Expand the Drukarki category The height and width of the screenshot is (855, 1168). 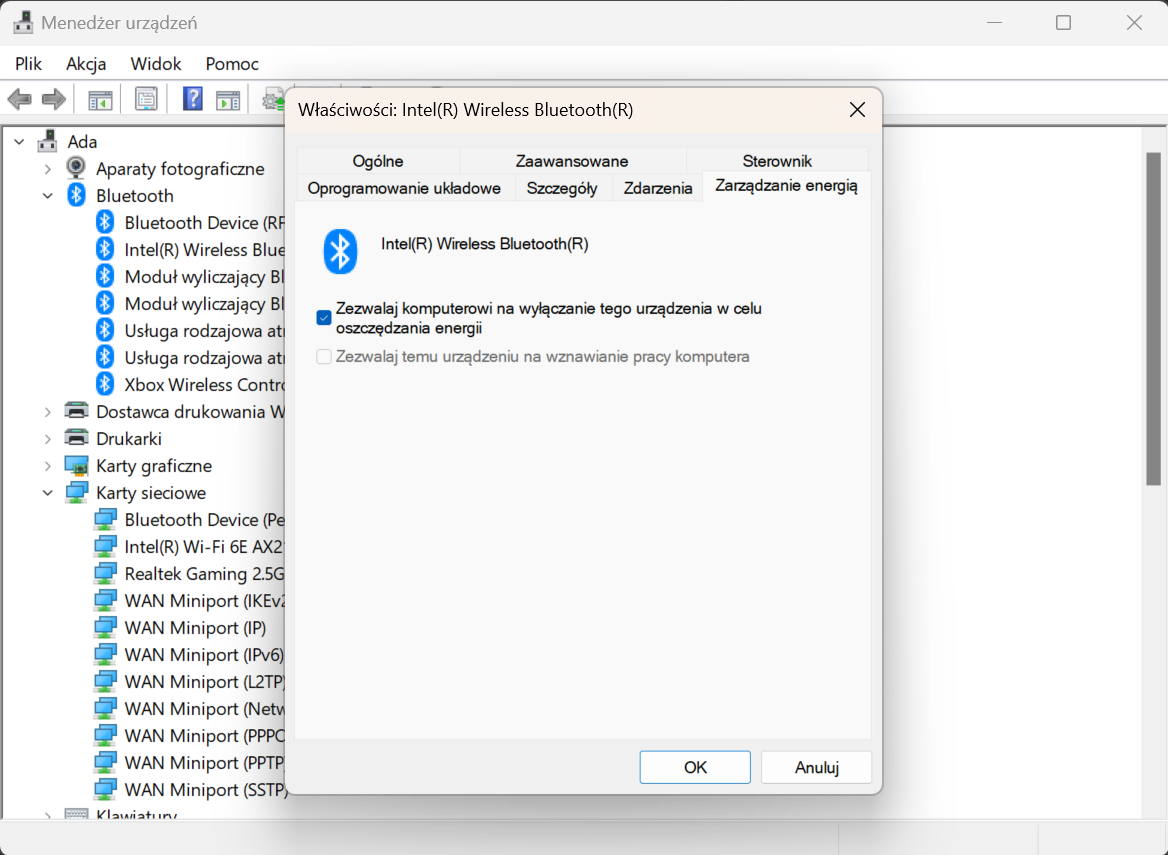pyautogui.click(x=46, y=438)
